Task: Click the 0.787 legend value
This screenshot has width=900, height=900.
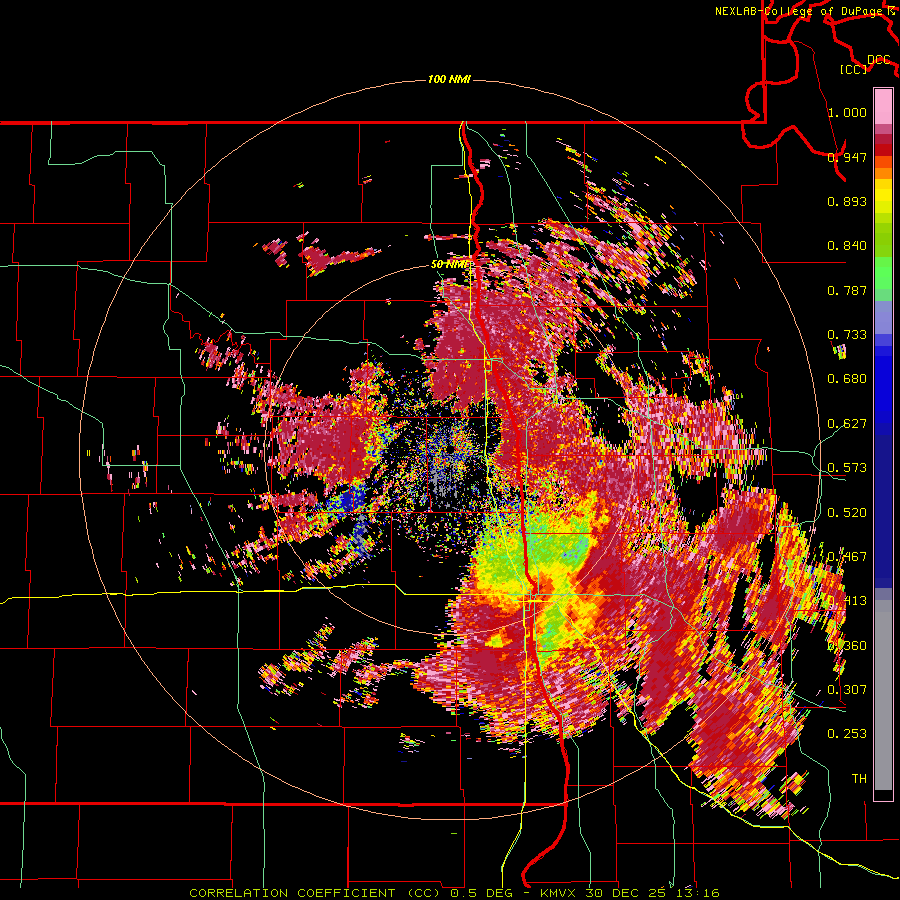Action: coord(847,290)
